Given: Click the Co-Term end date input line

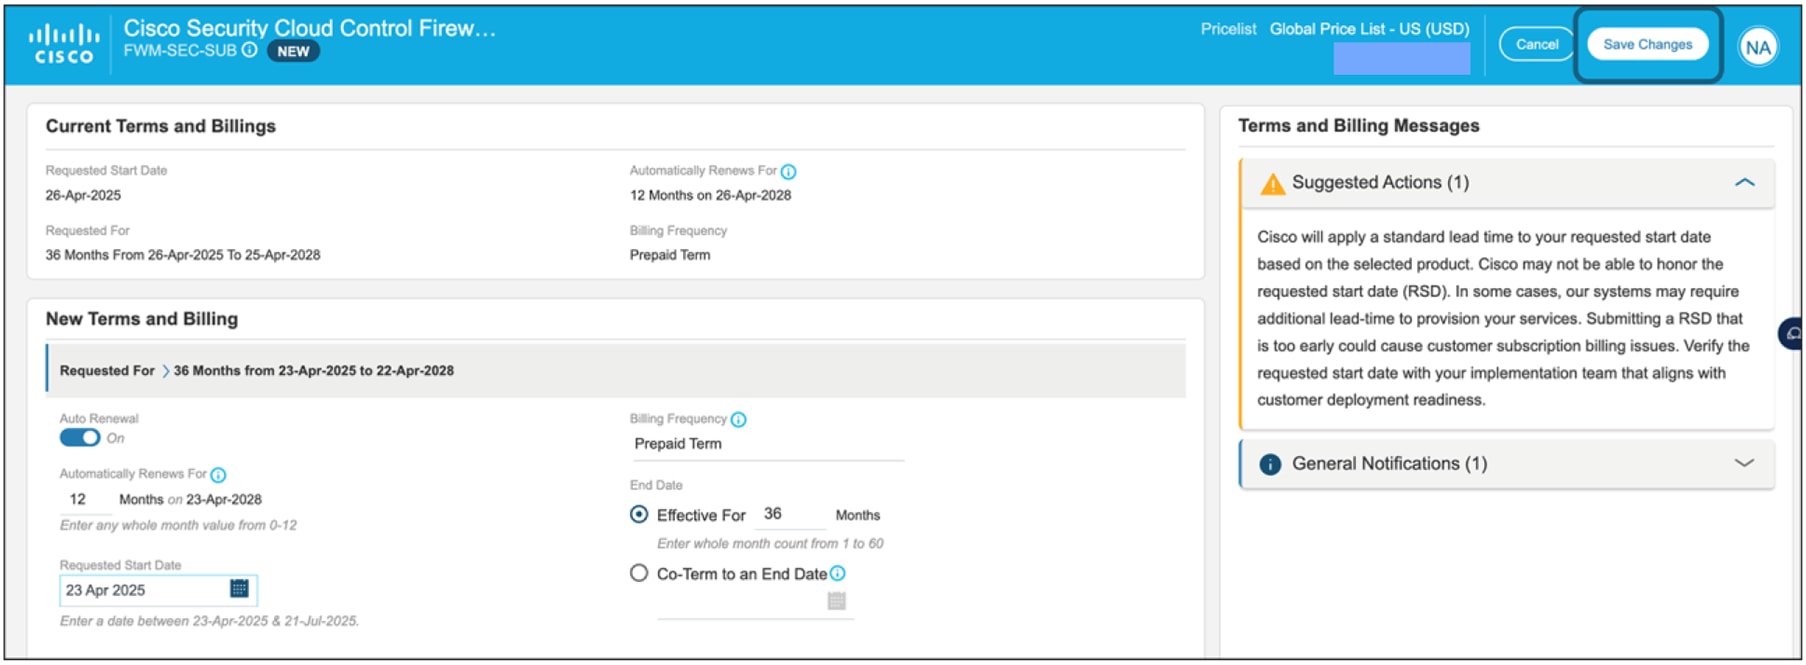Looking at the screenshot, I should pos(755,603).
